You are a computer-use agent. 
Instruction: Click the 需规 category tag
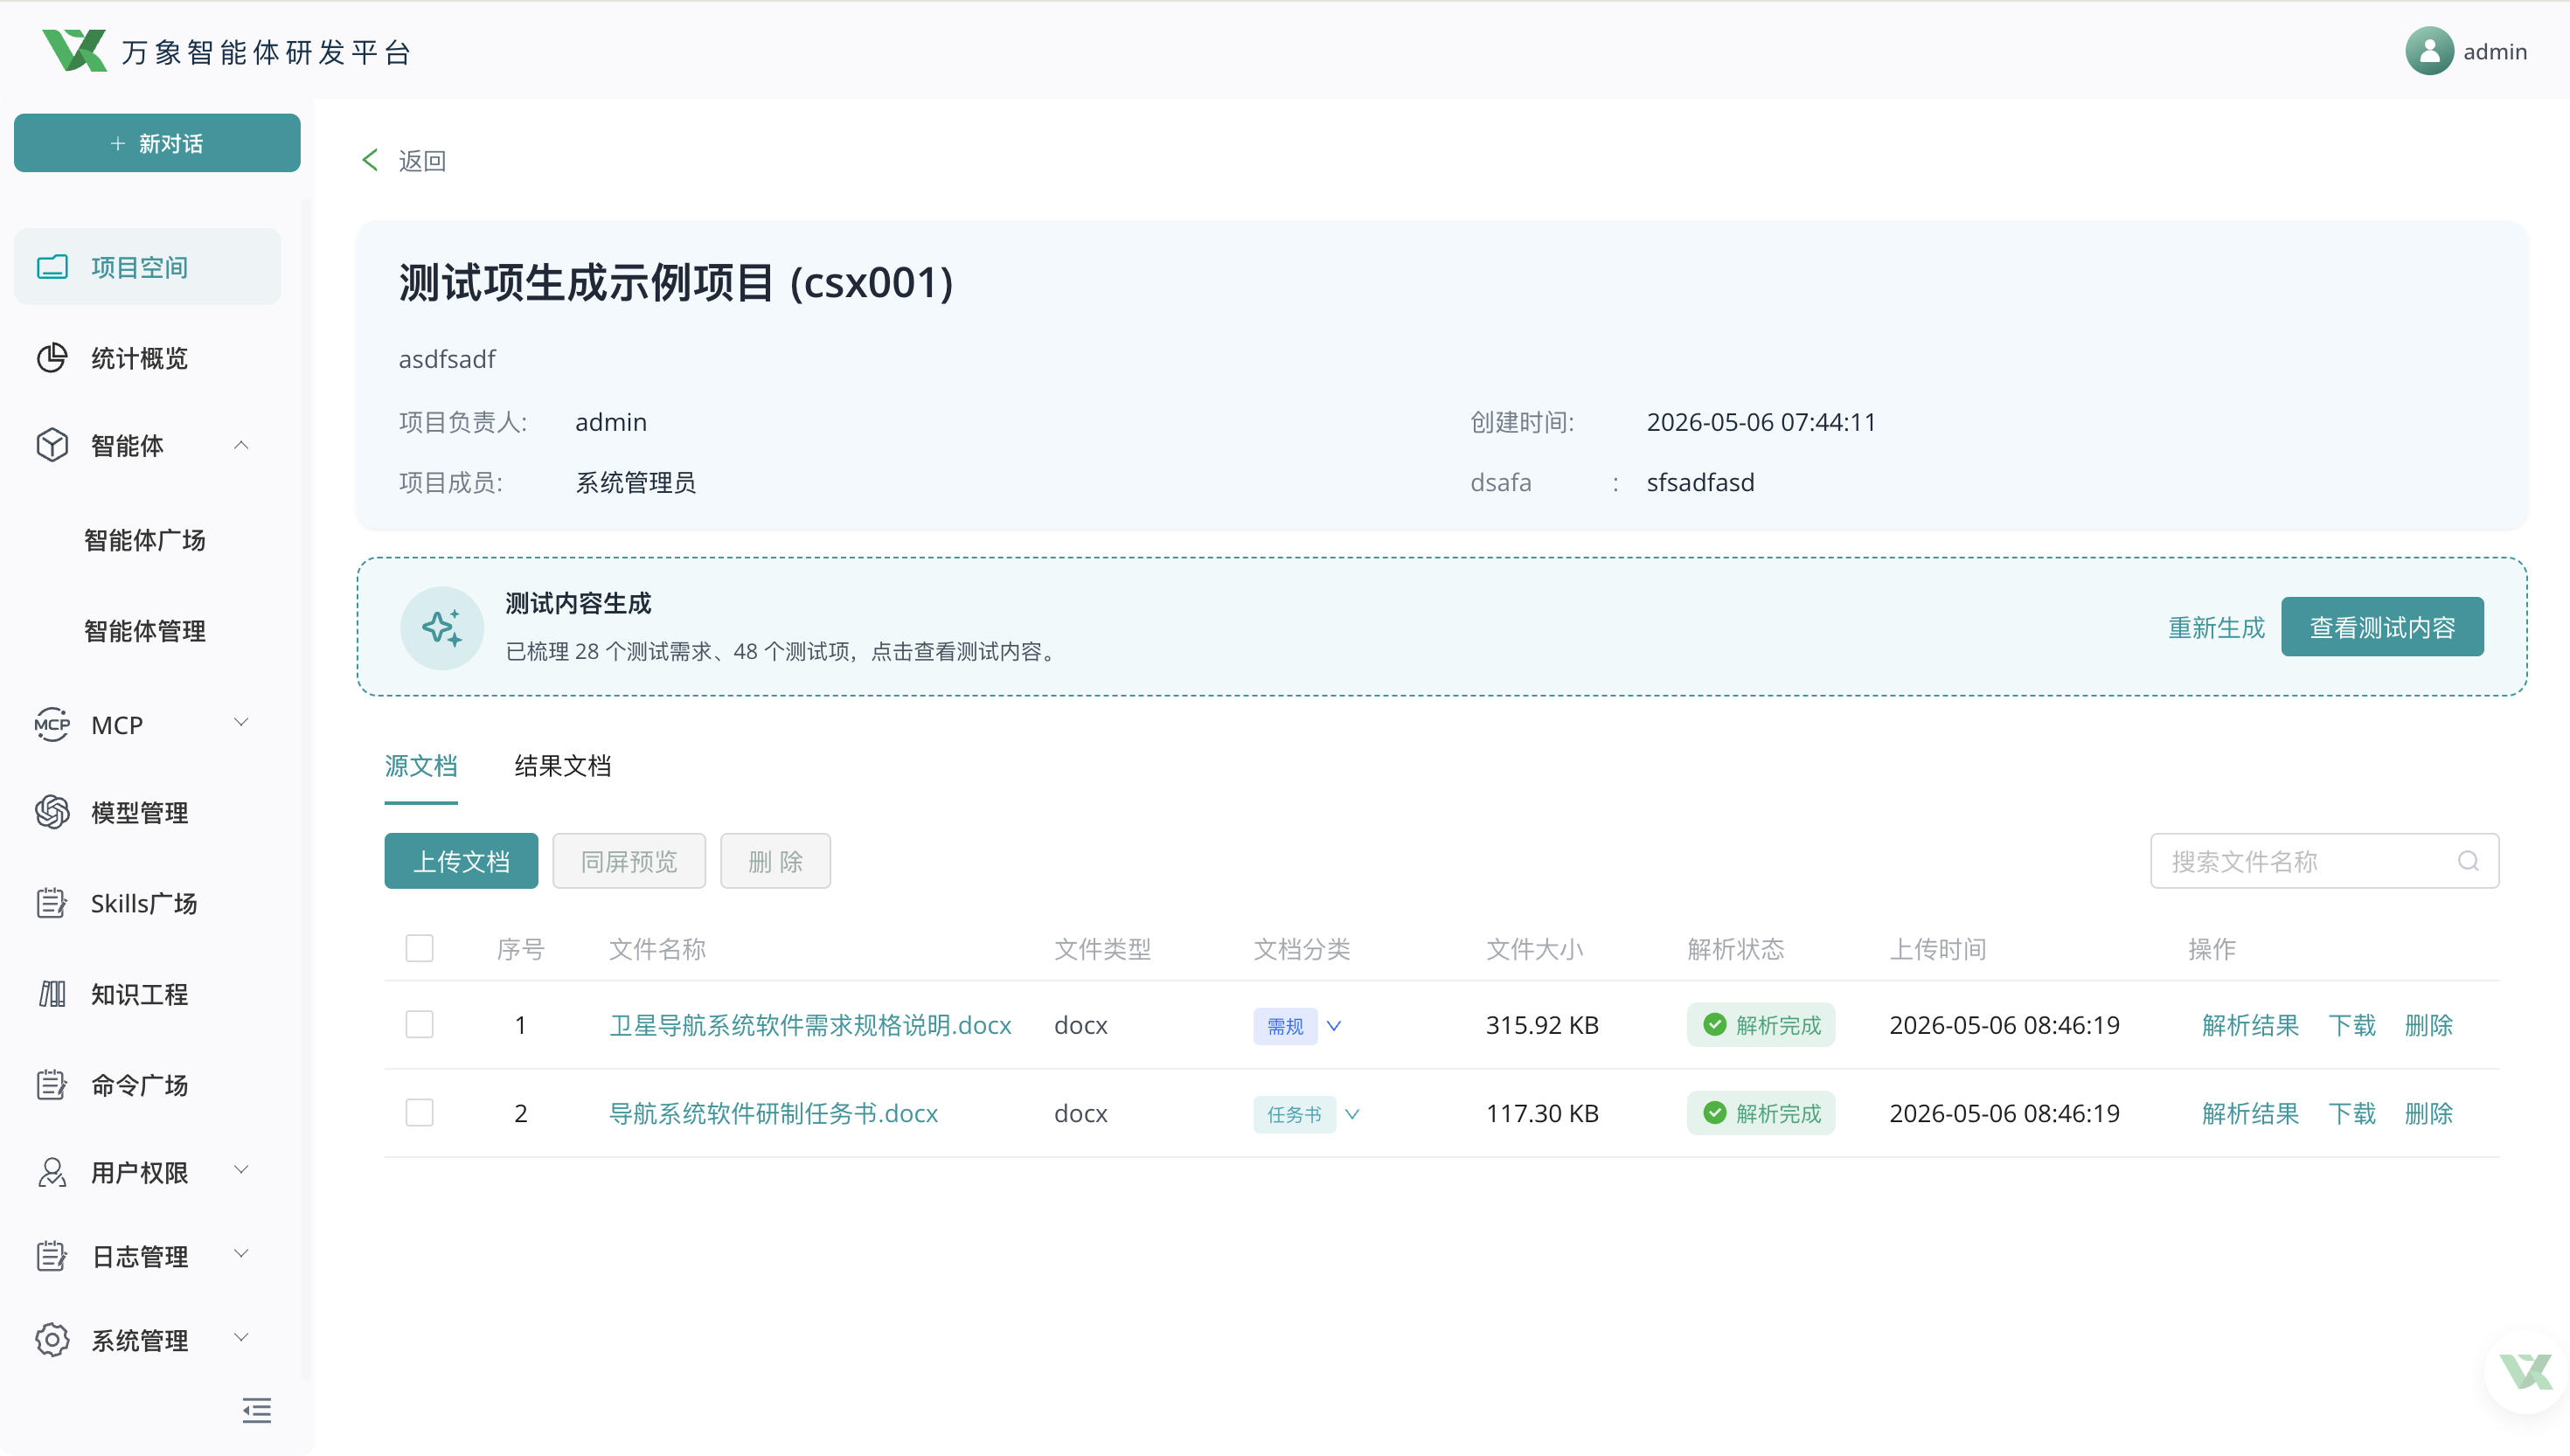(1285, 1026)
